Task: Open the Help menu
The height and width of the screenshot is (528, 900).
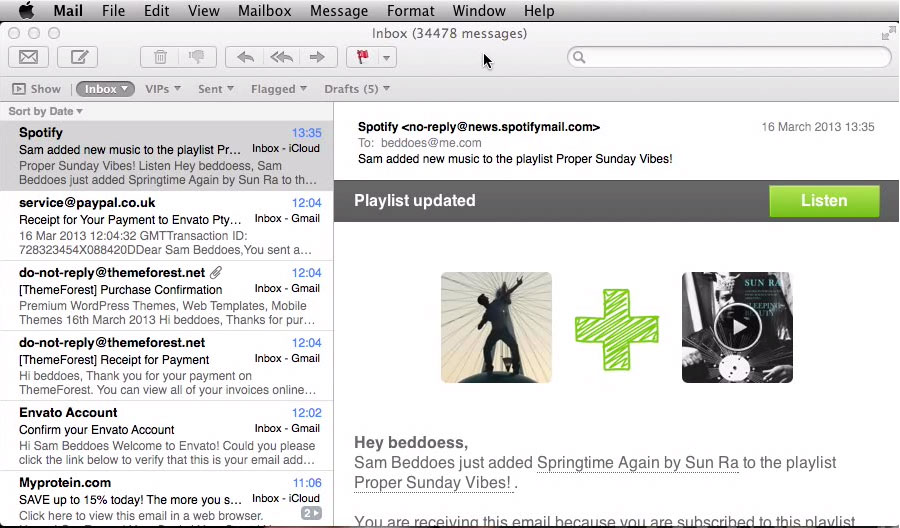Action: coord(538,10)
